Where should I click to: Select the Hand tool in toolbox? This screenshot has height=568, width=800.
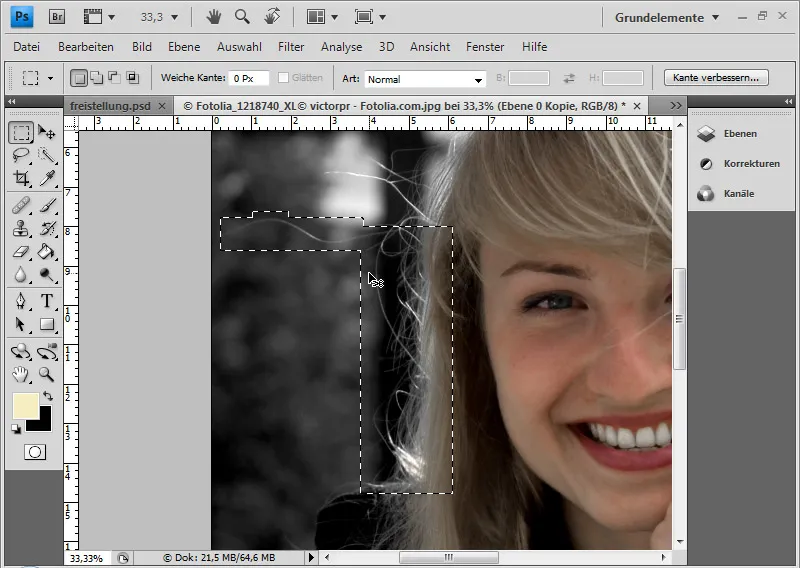pos(21,375)
